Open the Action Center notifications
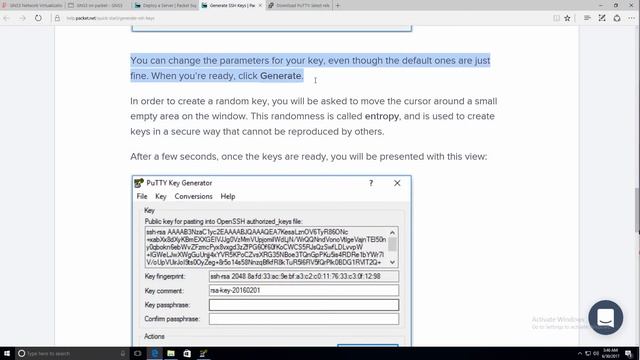Viewport: 640px width, 360px height. [x=629, y=353]
